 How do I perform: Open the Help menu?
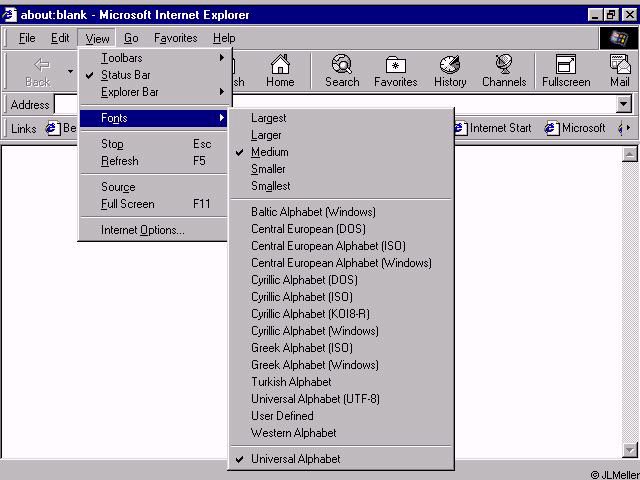pyautogui.click(x=224, y=38)
